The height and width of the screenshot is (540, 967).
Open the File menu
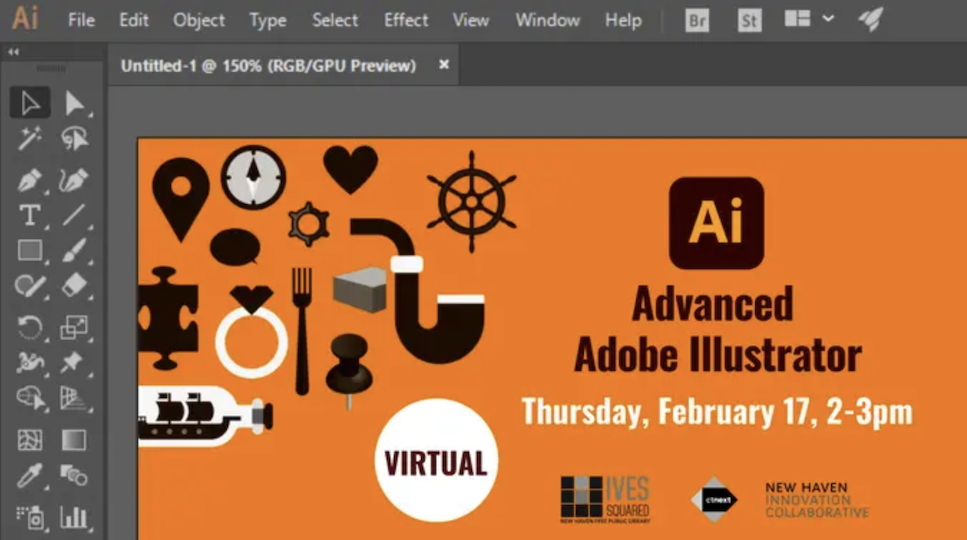[81, 20]
